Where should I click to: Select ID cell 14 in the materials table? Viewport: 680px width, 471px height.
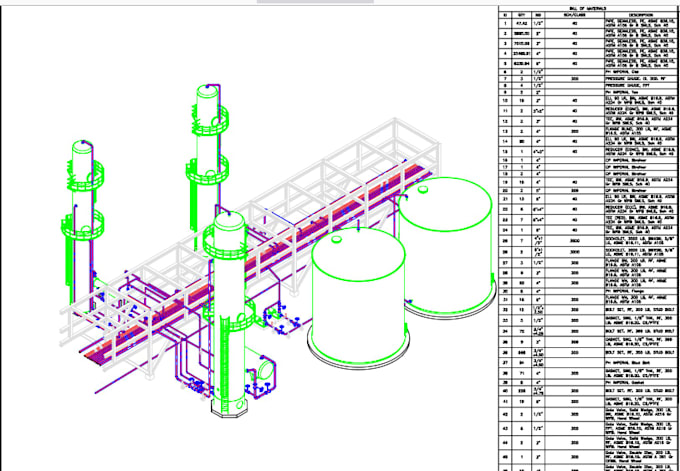coord(504,141)
